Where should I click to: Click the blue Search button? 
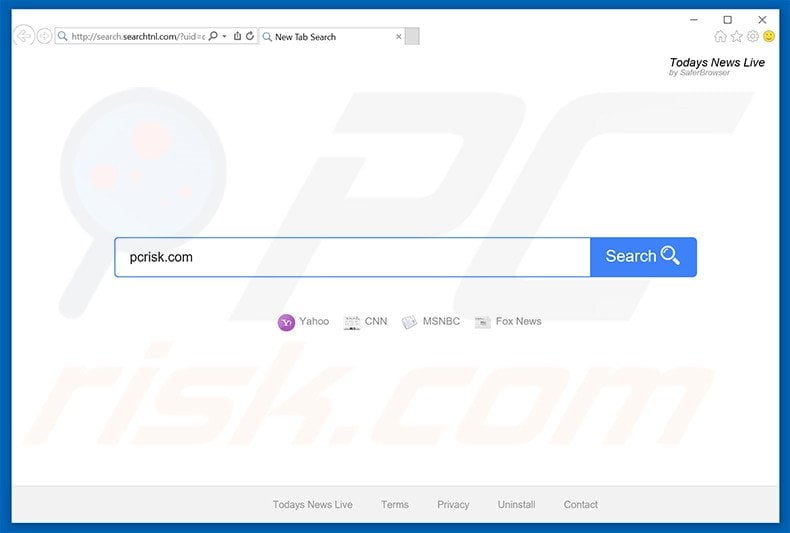pos(643,257)
